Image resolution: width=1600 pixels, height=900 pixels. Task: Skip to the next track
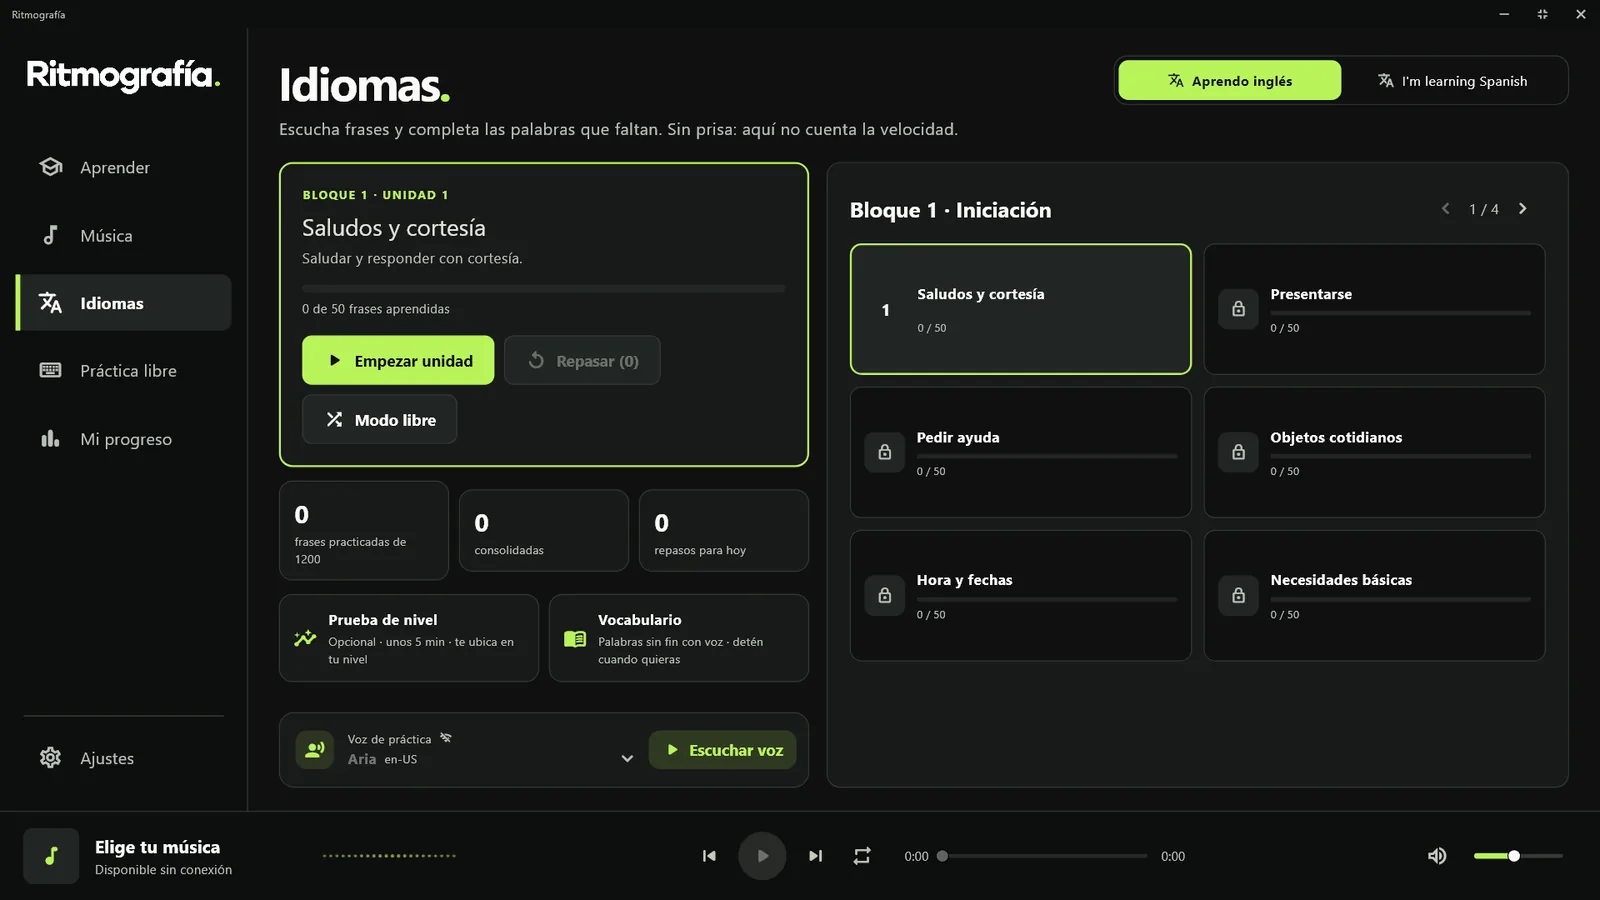(815, 856)
